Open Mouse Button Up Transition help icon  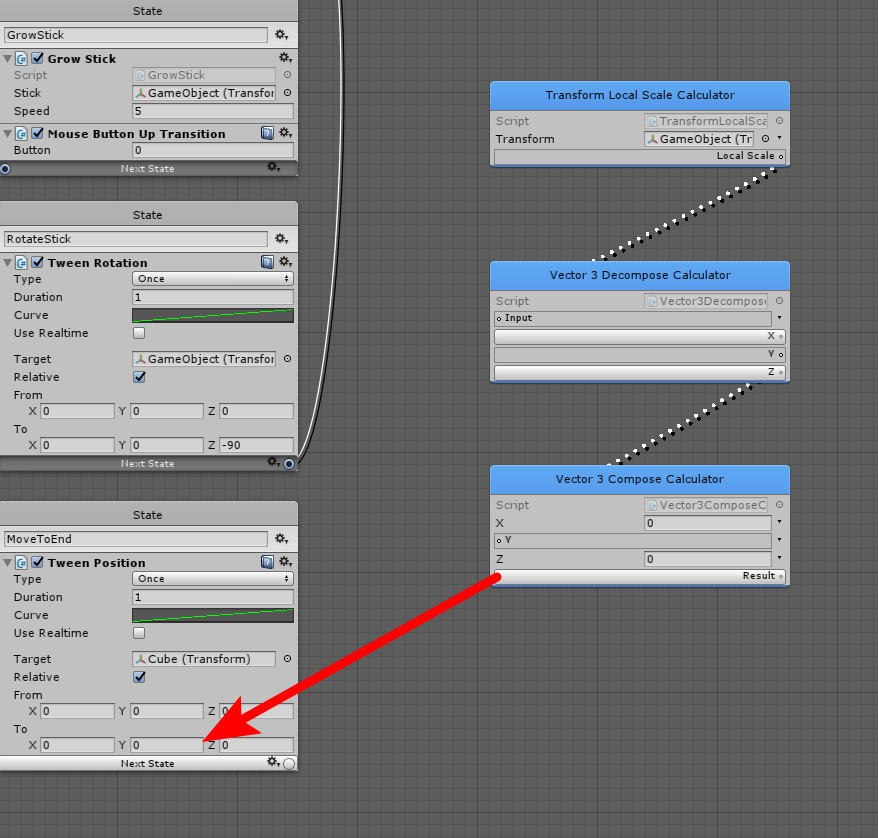tap(267, 133)
